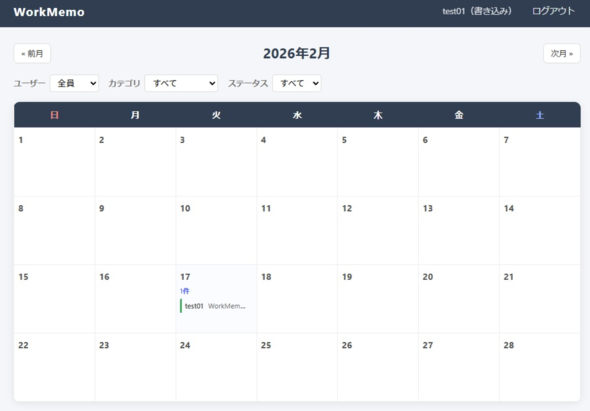
Task: Click the test01（書き込み） user label
Action: click(477, 11)
